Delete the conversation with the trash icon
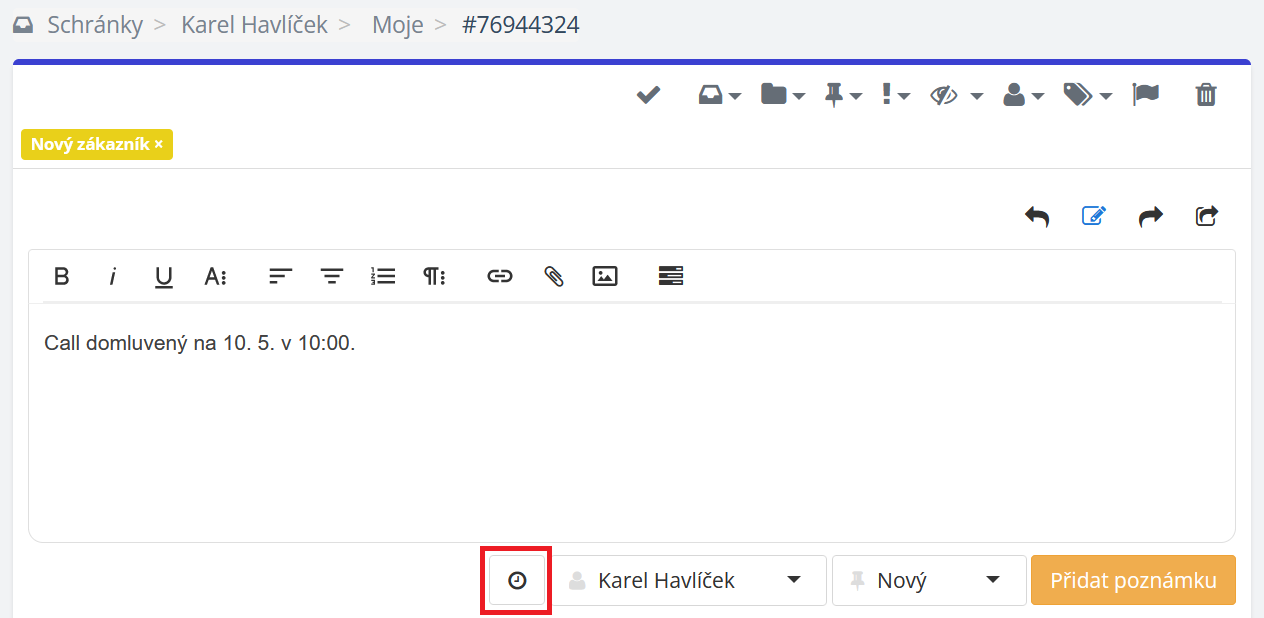1264x618 pixels. (x=1206, y=95)
